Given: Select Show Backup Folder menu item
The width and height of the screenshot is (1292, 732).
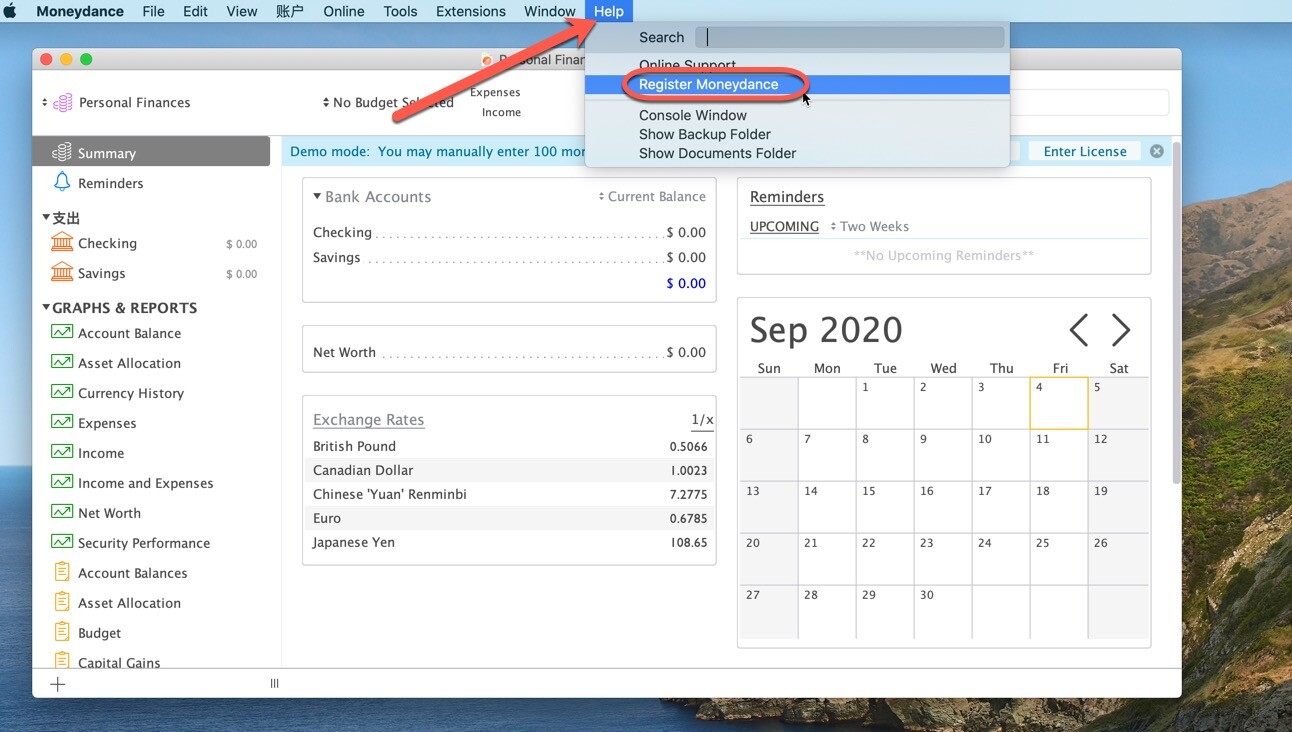Looking at the screenshot, I should click(x=704, y=134).
